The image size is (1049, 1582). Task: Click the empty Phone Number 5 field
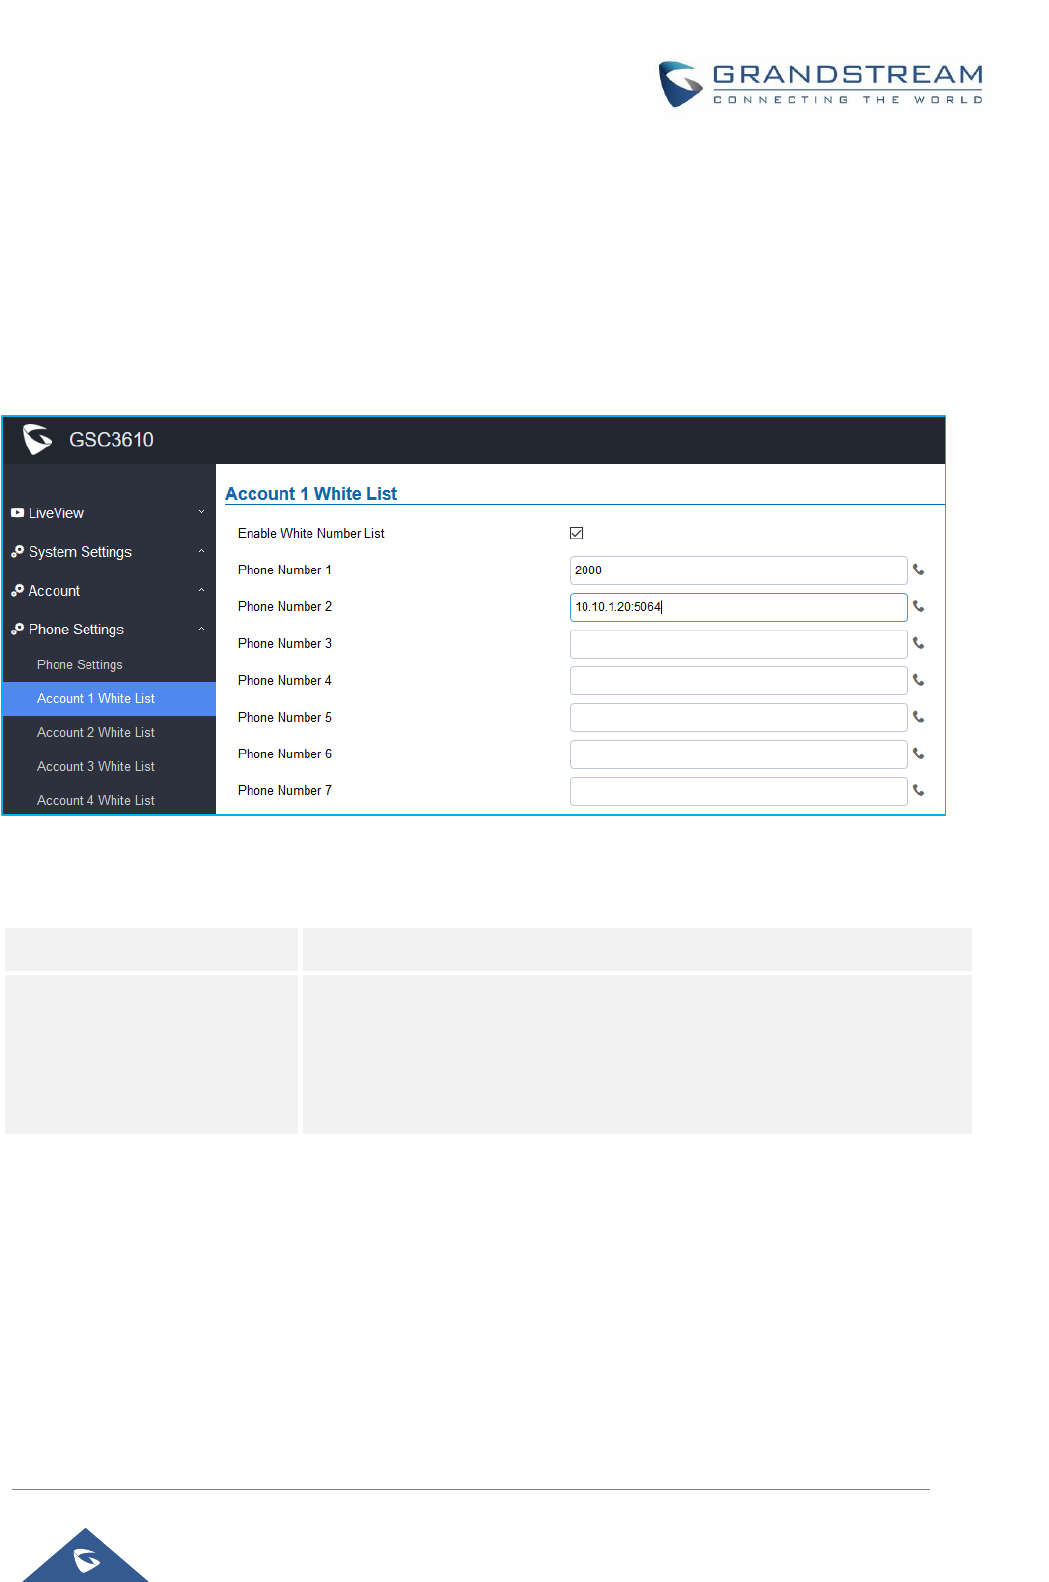tap(738, 717)
